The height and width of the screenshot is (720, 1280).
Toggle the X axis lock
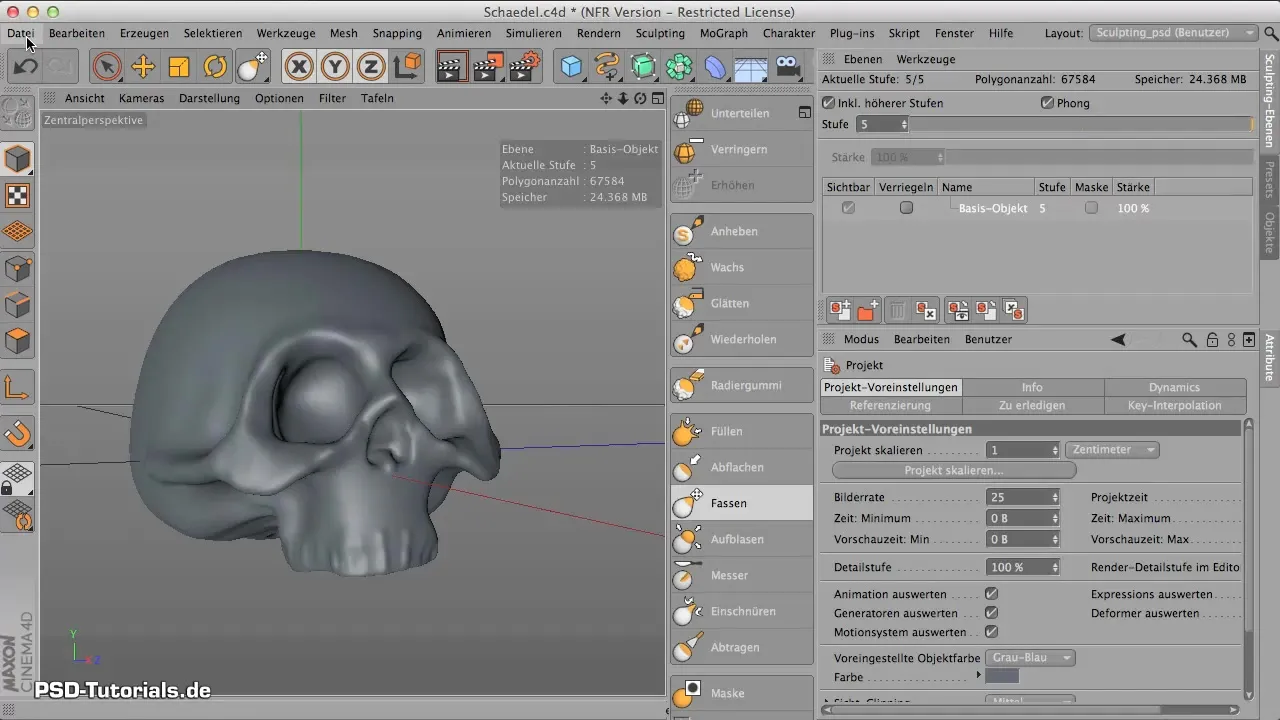pos(299,67)
